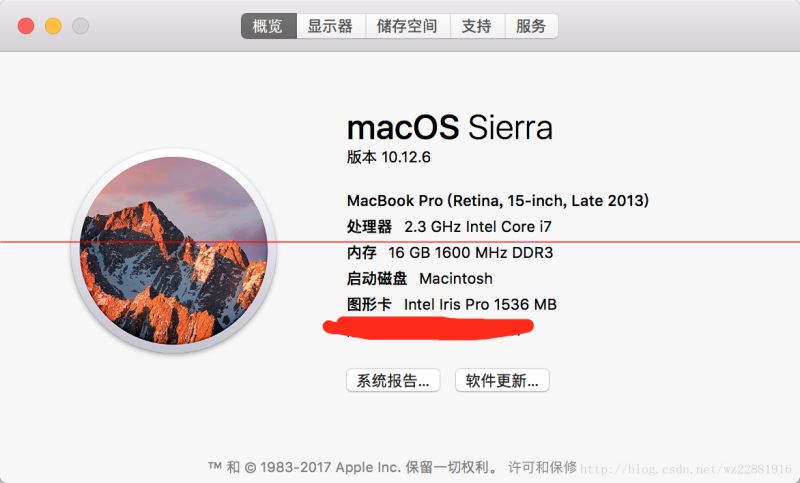Open the 显示器 tab
The height and width of the screenshot is (483, 800).
pyautogui.click(x=330, y=26)
